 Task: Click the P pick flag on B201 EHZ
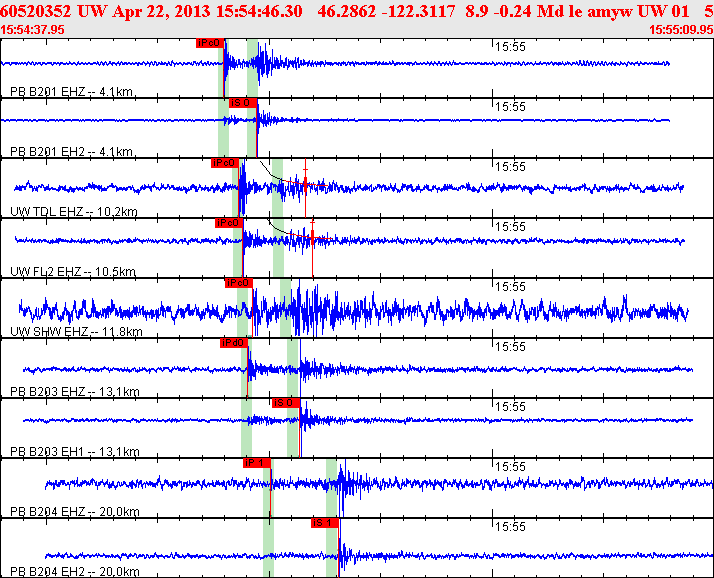(x=208, y=44)
